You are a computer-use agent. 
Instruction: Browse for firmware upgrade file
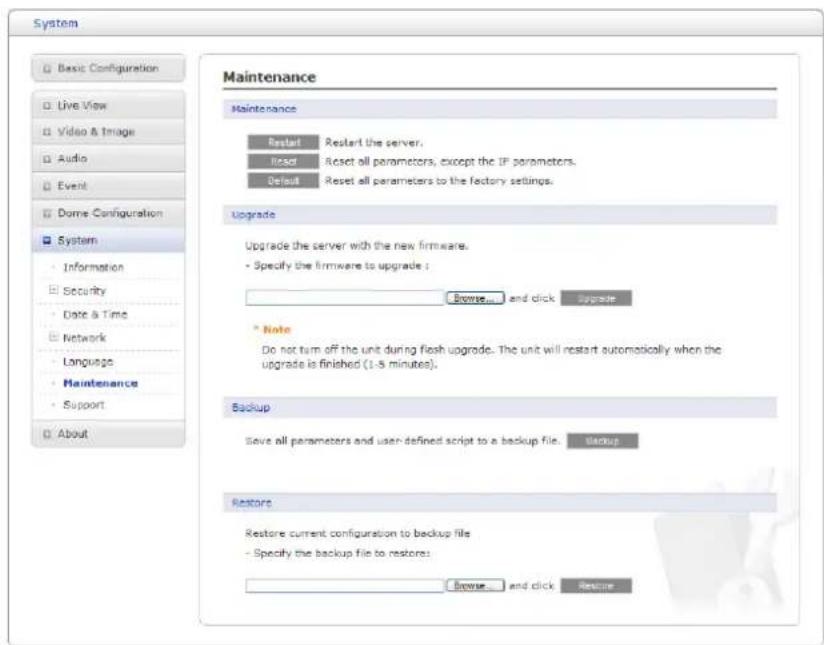[475, 298]
